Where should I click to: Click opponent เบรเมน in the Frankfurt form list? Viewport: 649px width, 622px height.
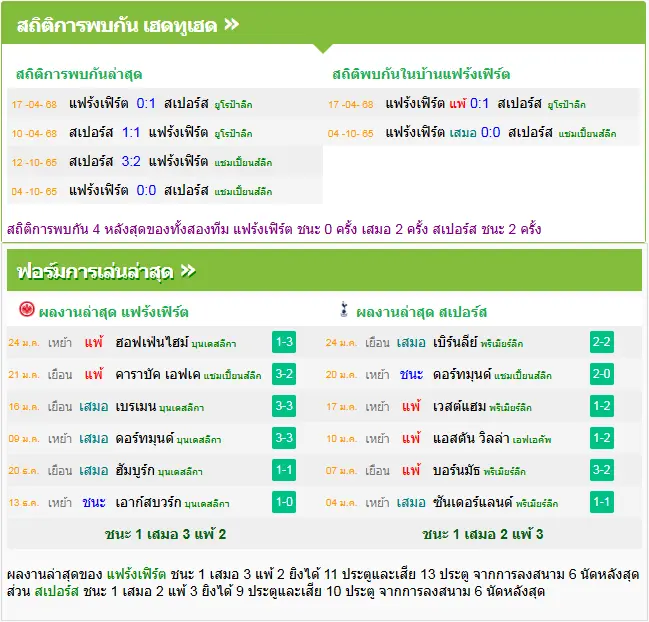pos(136,406)
